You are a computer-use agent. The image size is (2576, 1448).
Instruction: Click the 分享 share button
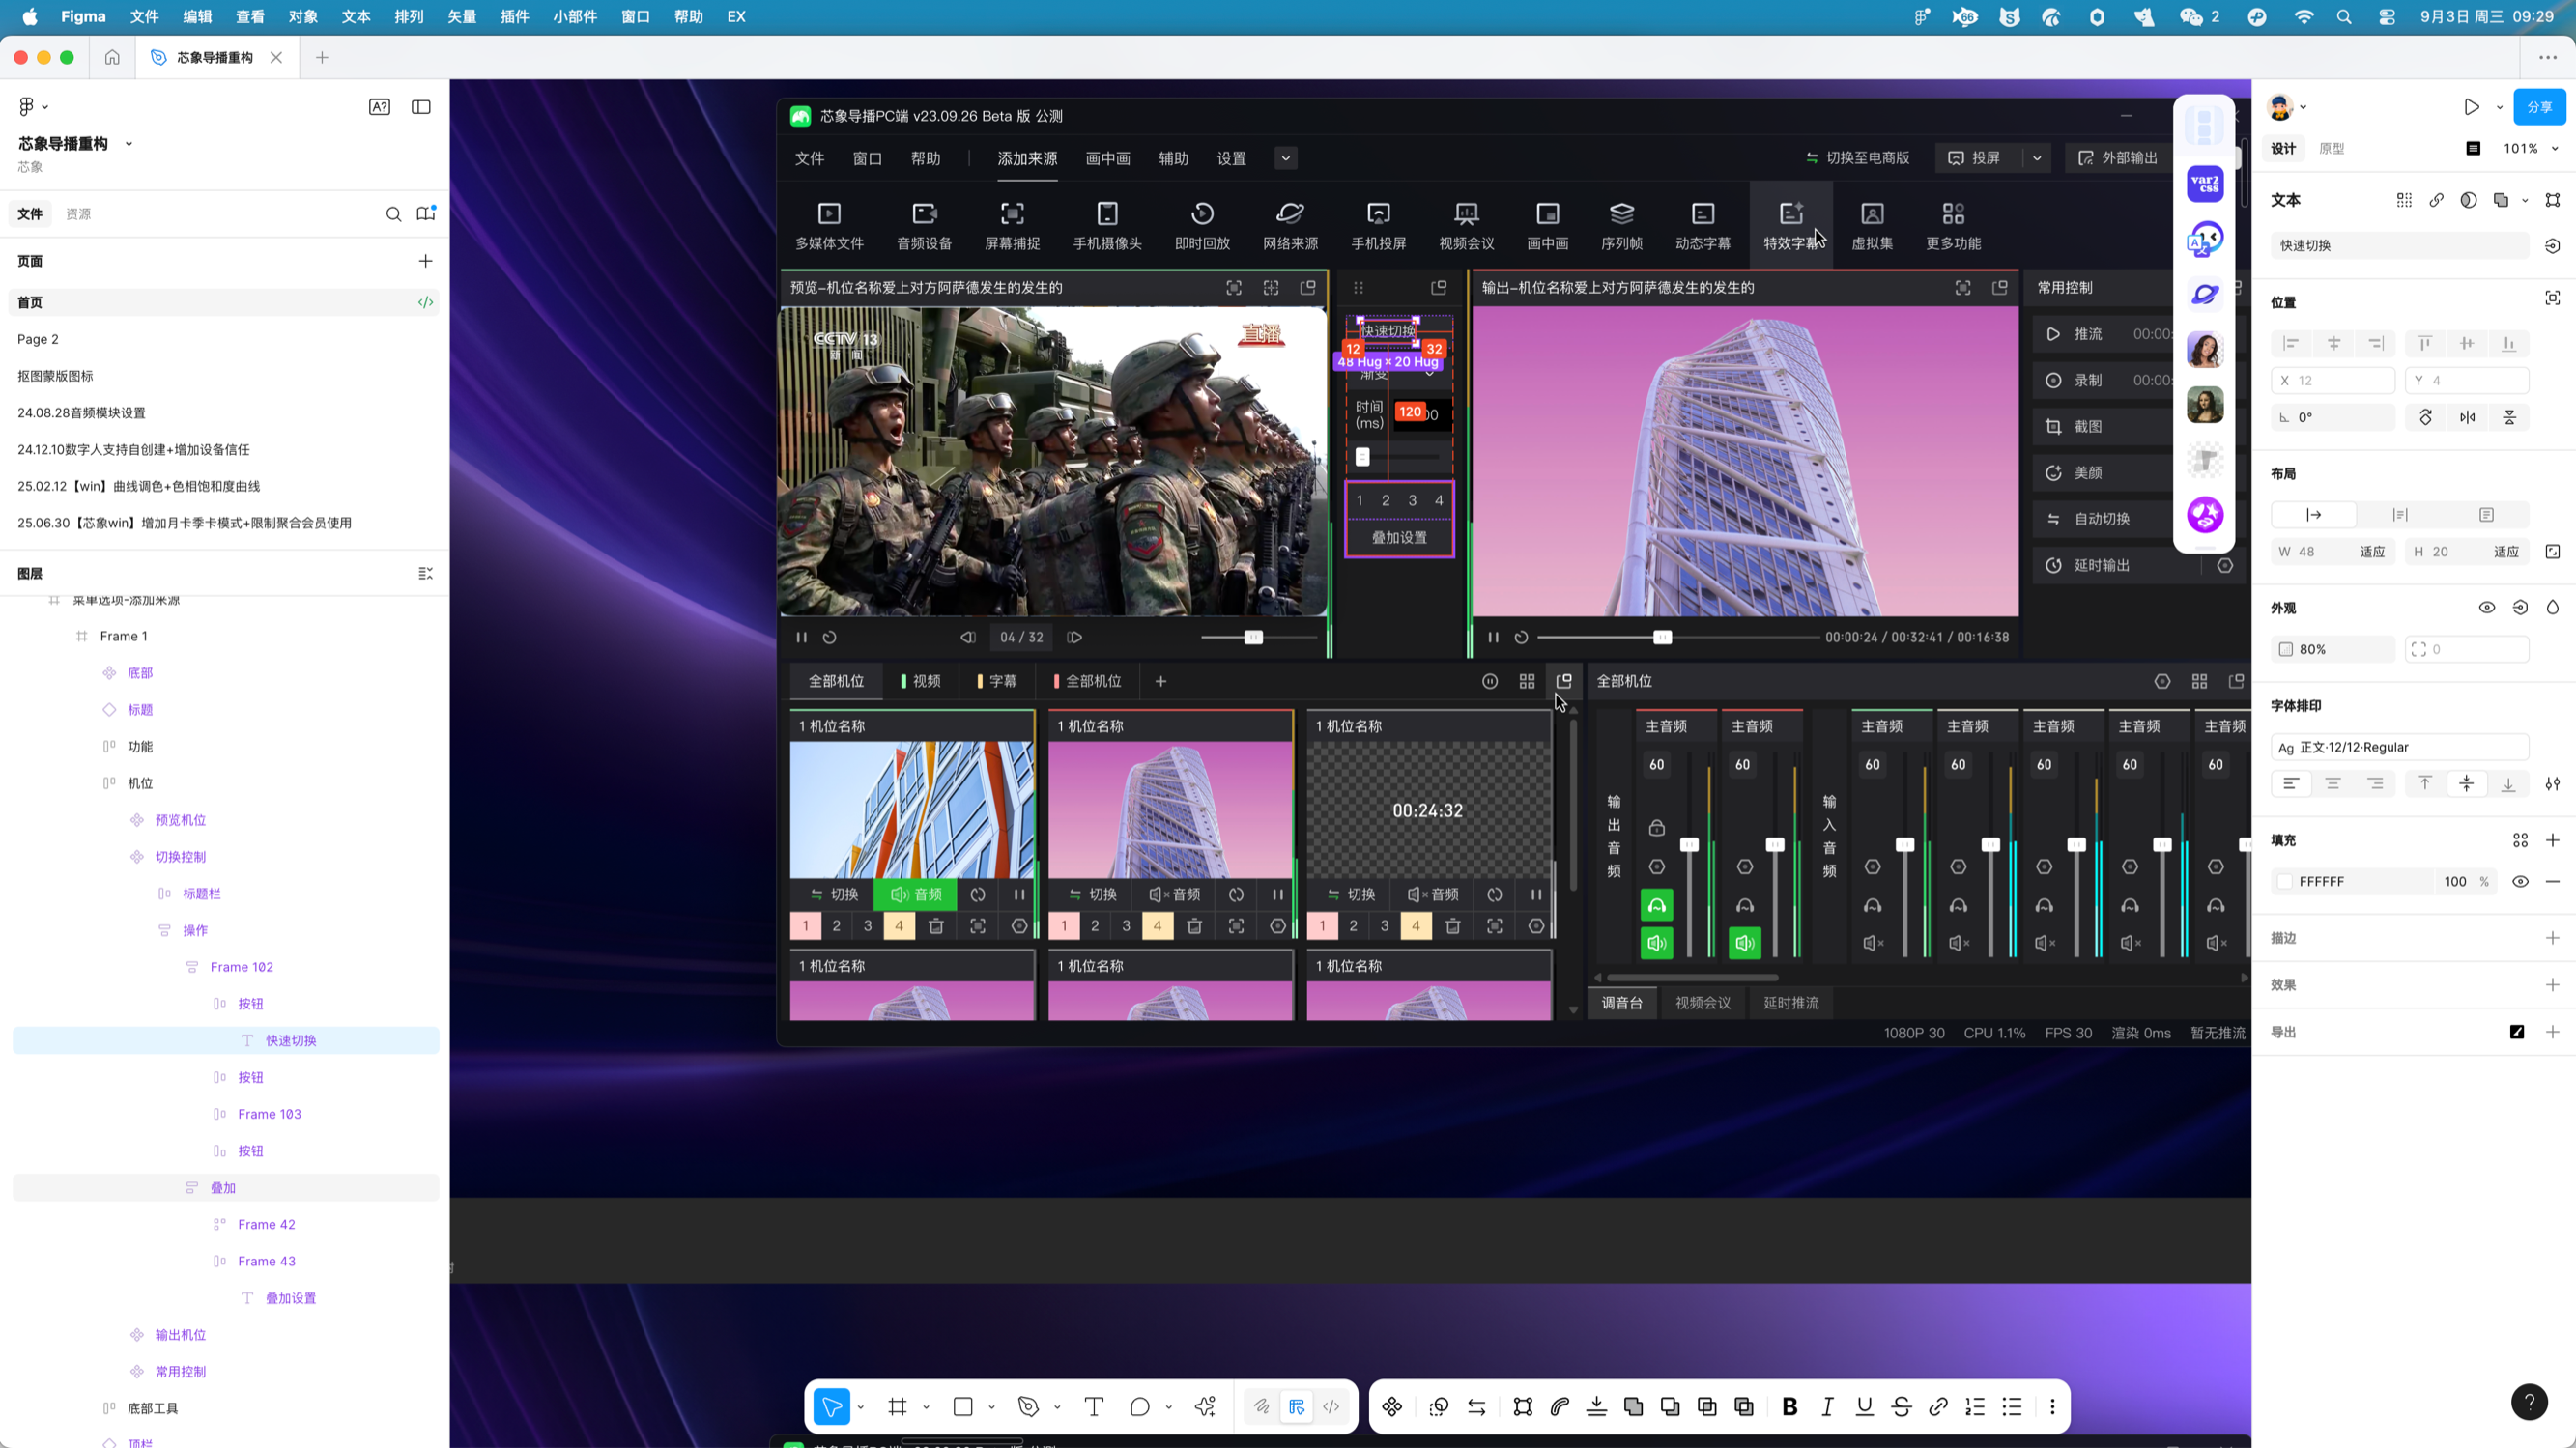pos(2539,107)
